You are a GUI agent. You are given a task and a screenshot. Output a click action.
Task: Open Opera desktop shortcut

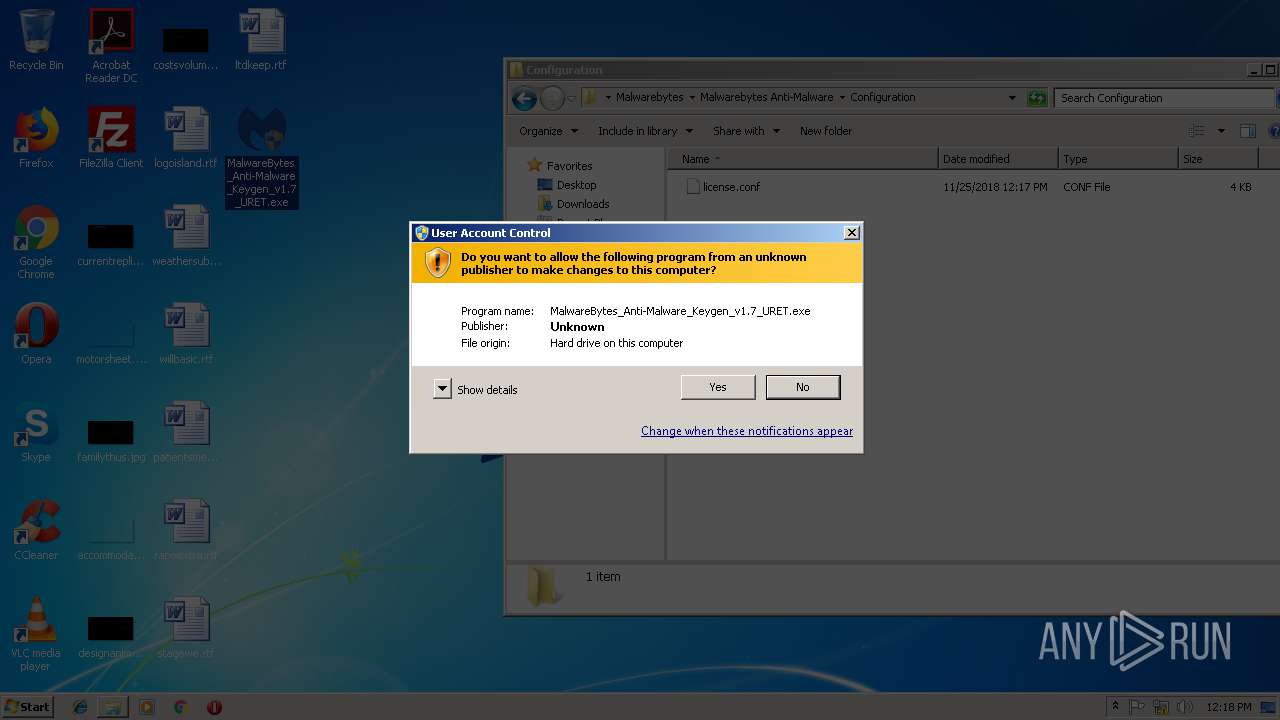[x=36, y=334]
